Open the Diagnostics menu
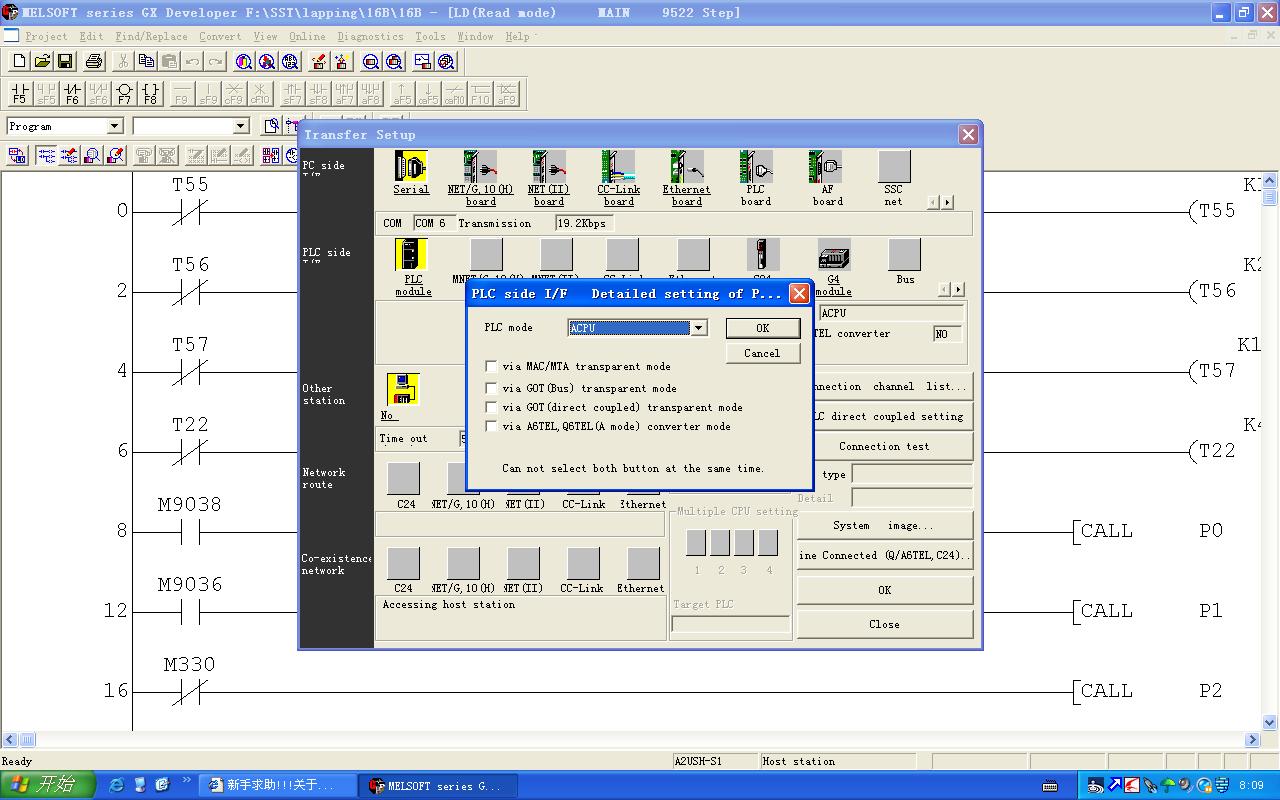Screen dimensions: 1280x800 [370, 36]
